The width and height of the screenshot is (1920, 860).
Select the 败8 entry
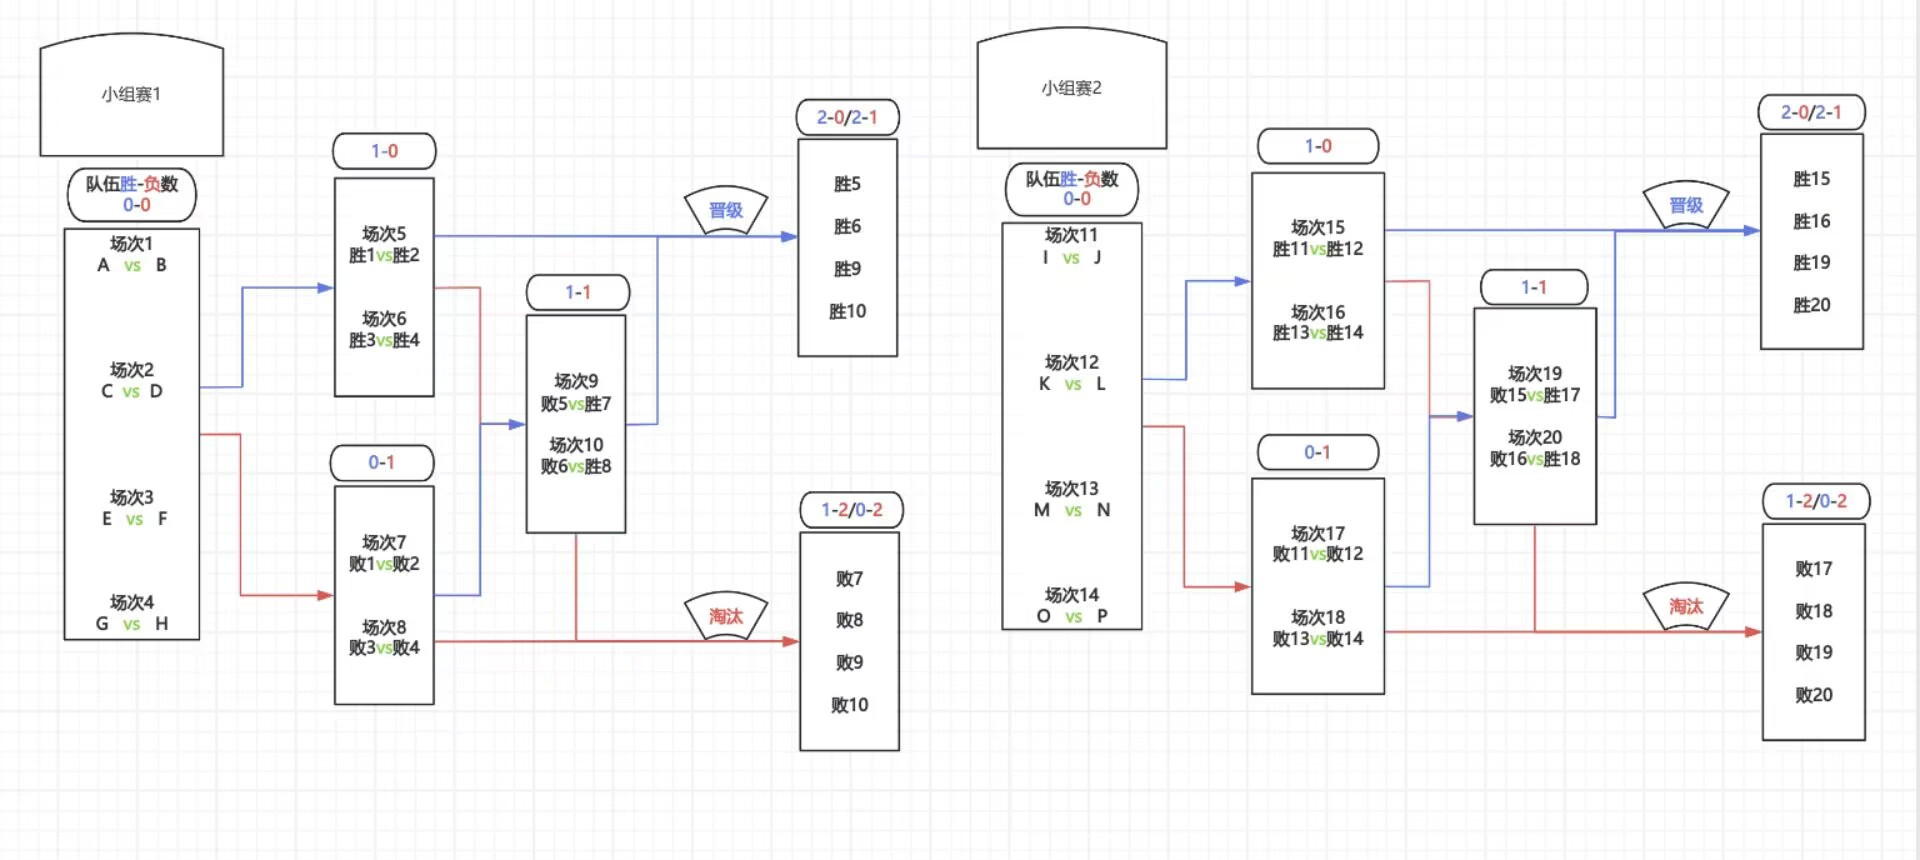coord(849,620)
